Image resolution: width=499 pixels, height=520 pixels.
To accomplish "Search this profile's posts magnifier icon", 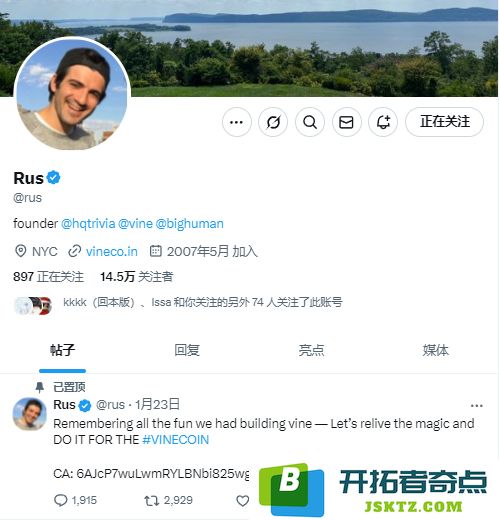I will (310, 122).
